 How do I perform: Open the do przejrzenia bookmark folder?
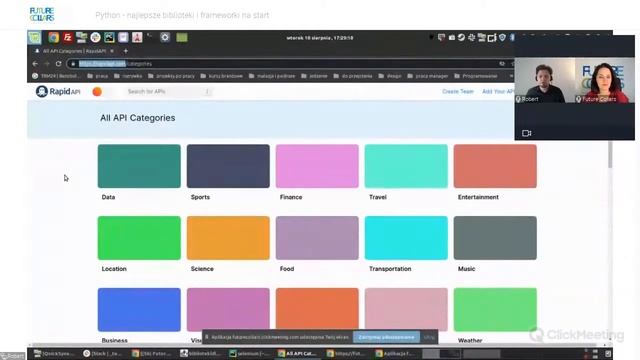point(353,76)
